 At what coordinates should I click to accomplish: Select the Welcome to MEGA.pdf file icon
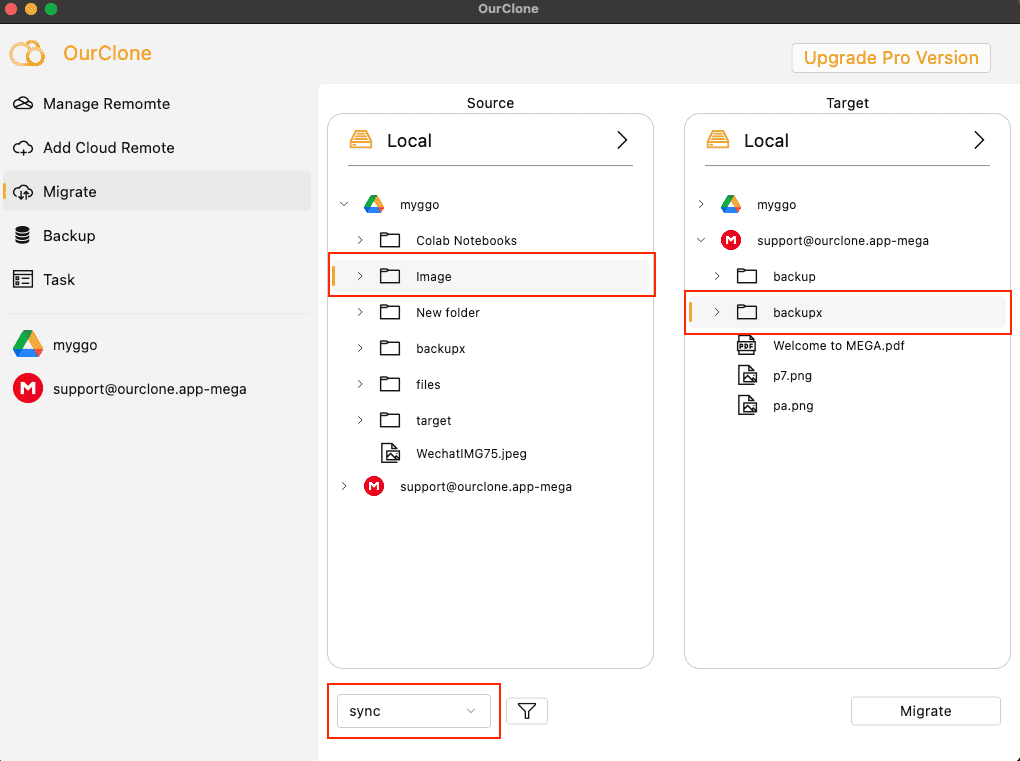tap(746, 346)
